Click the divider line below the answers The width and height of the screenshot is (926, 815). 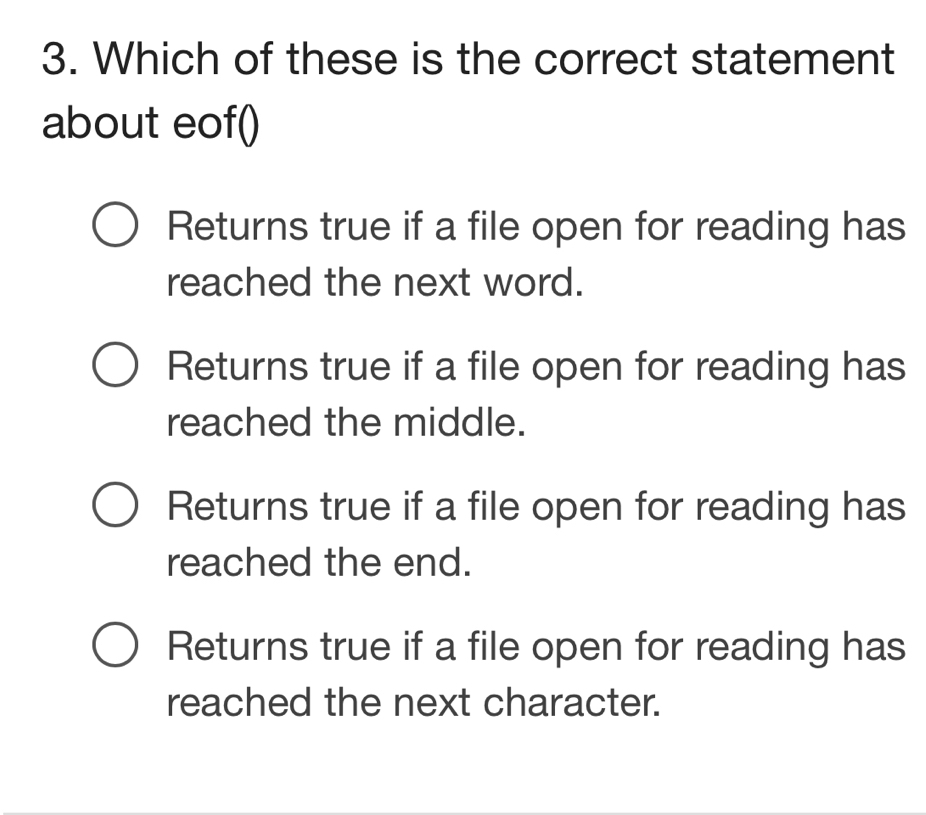point(463,813)
